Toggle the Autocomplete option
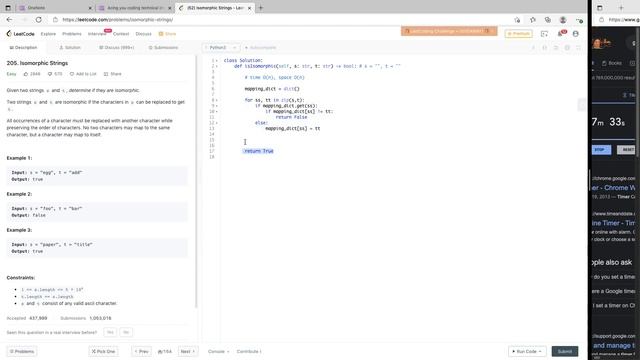 click(260, 48)
